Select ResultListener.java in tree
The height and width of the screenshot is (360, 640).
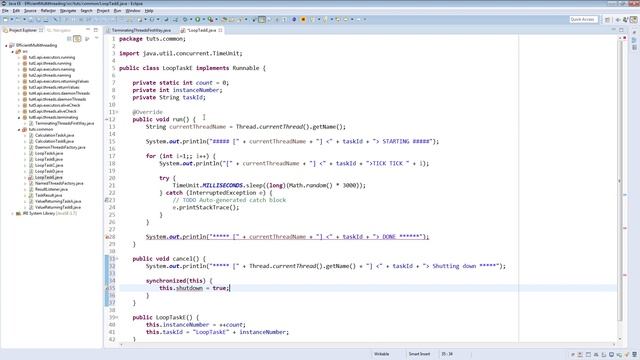[x=51, y=189]
